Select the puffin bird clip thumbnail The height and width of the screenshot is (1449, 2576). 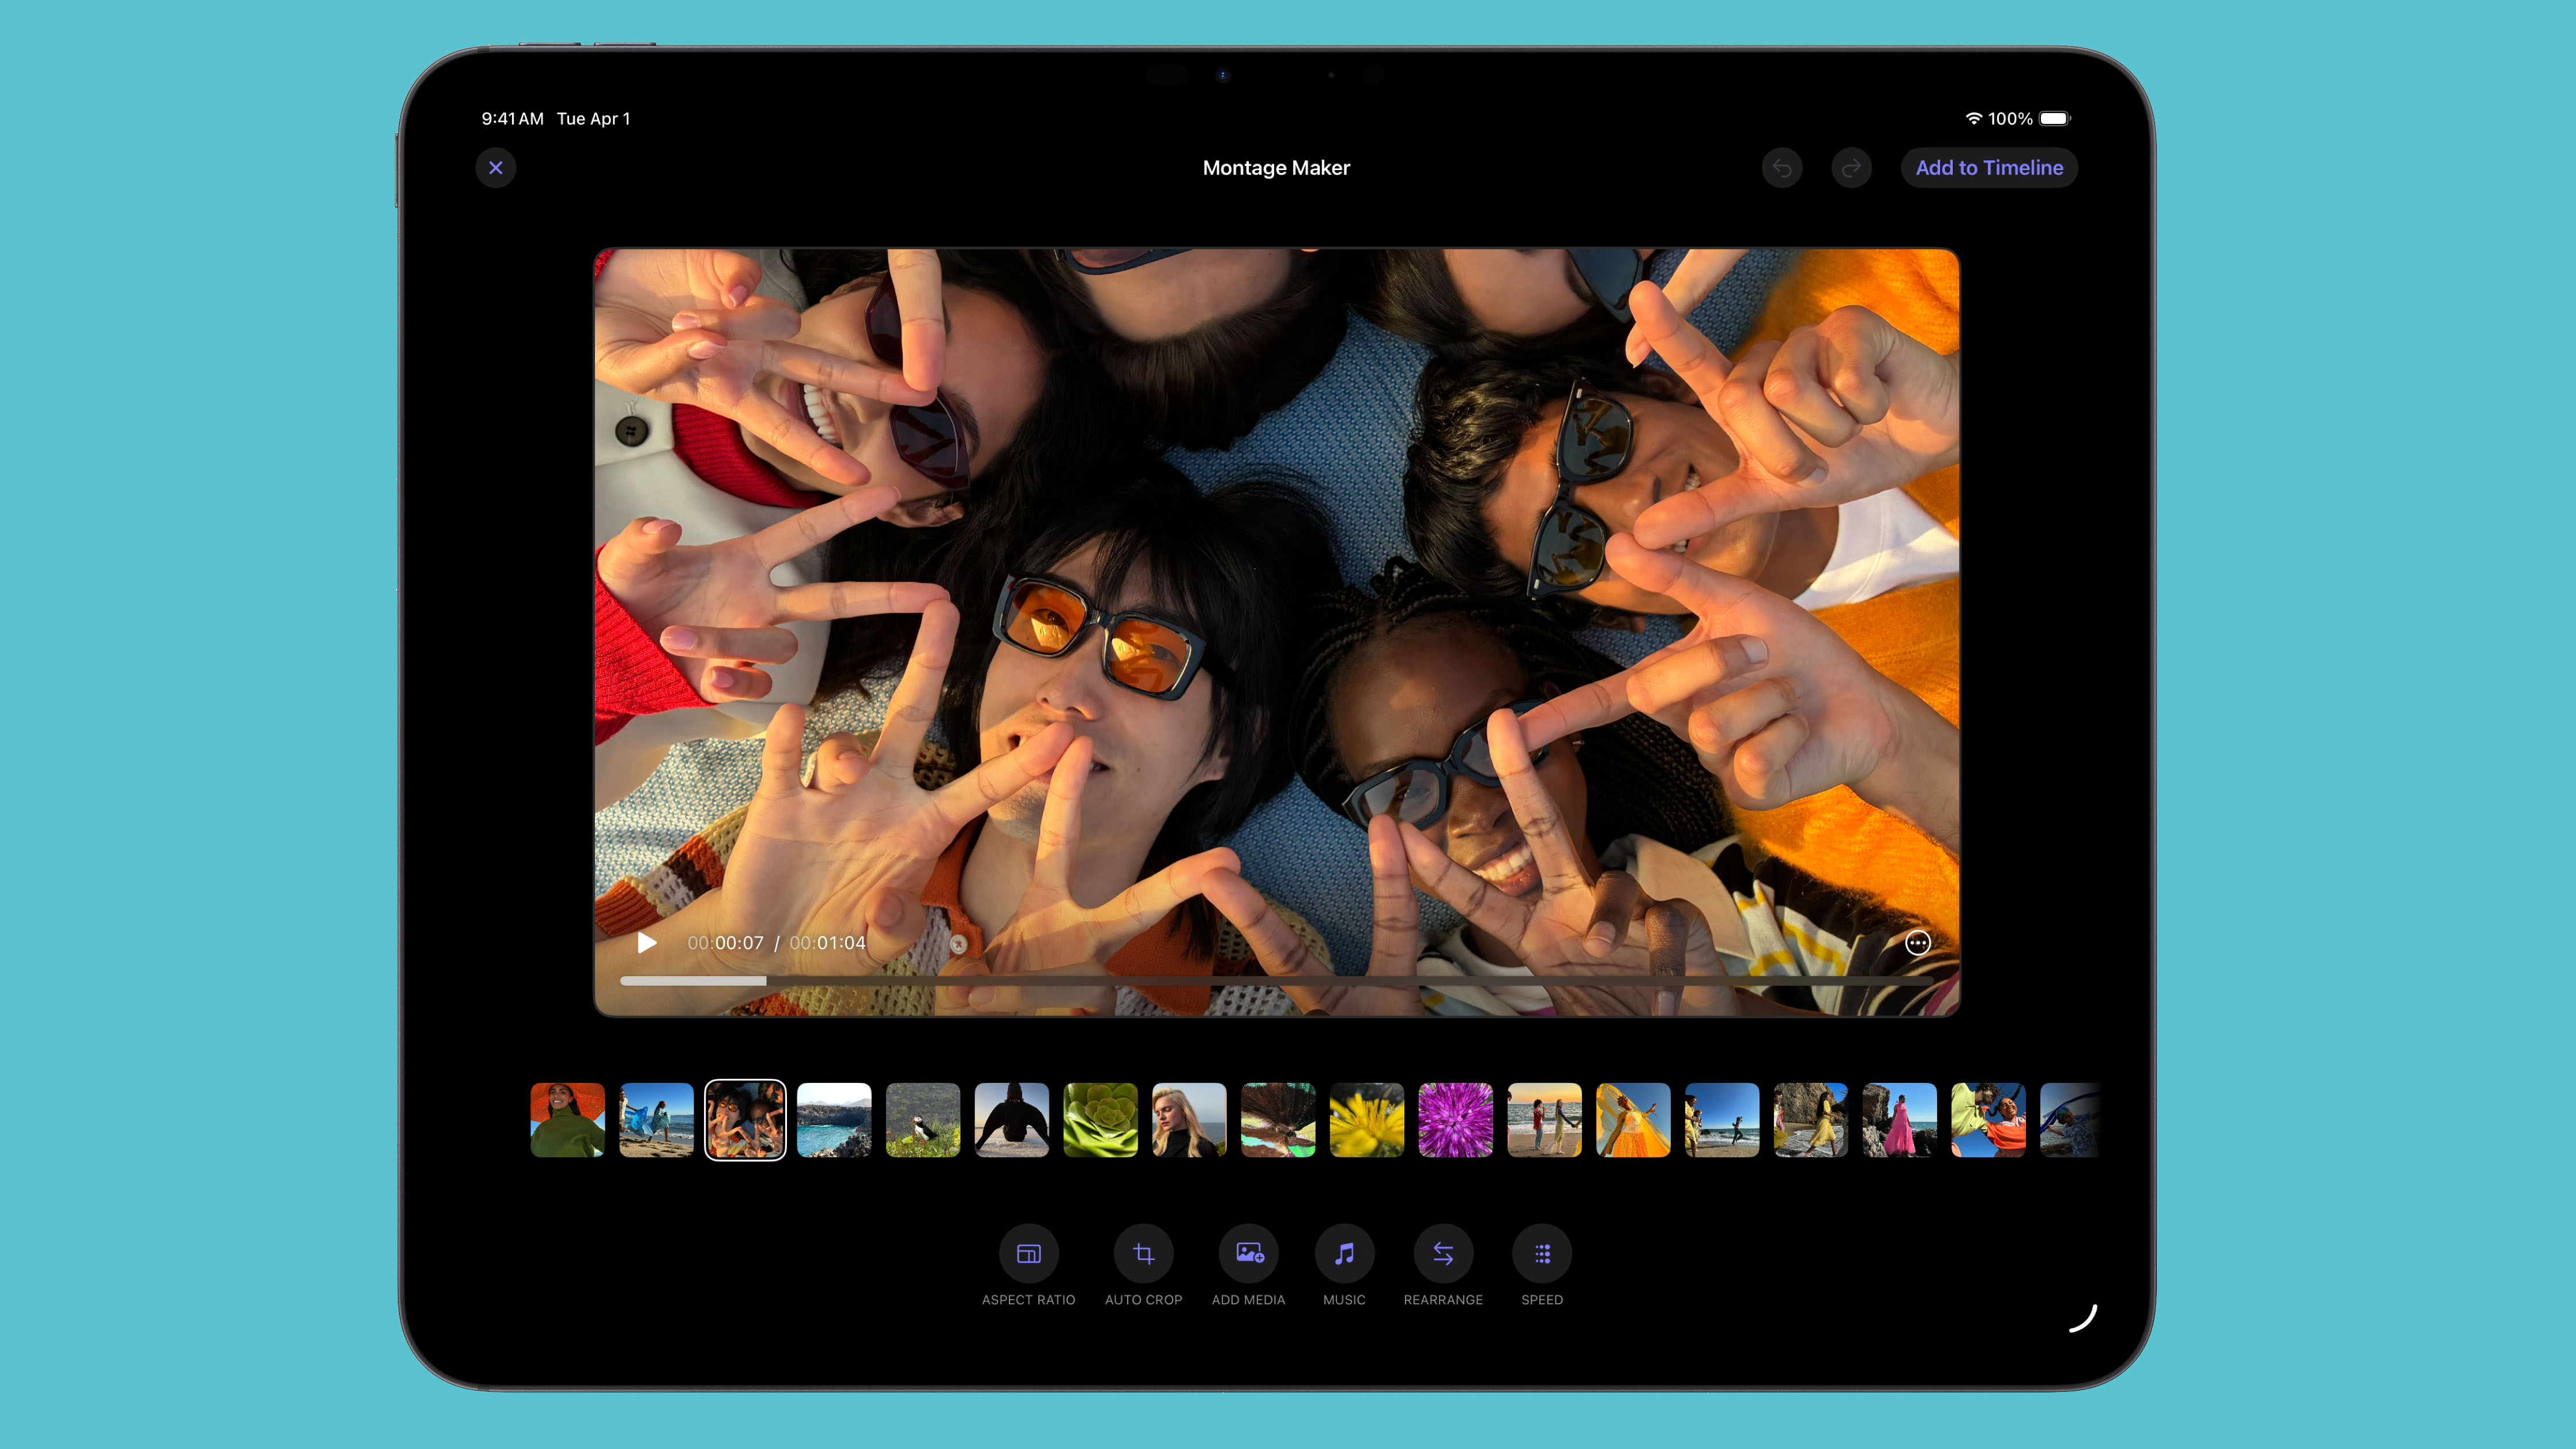[923, 1120]
